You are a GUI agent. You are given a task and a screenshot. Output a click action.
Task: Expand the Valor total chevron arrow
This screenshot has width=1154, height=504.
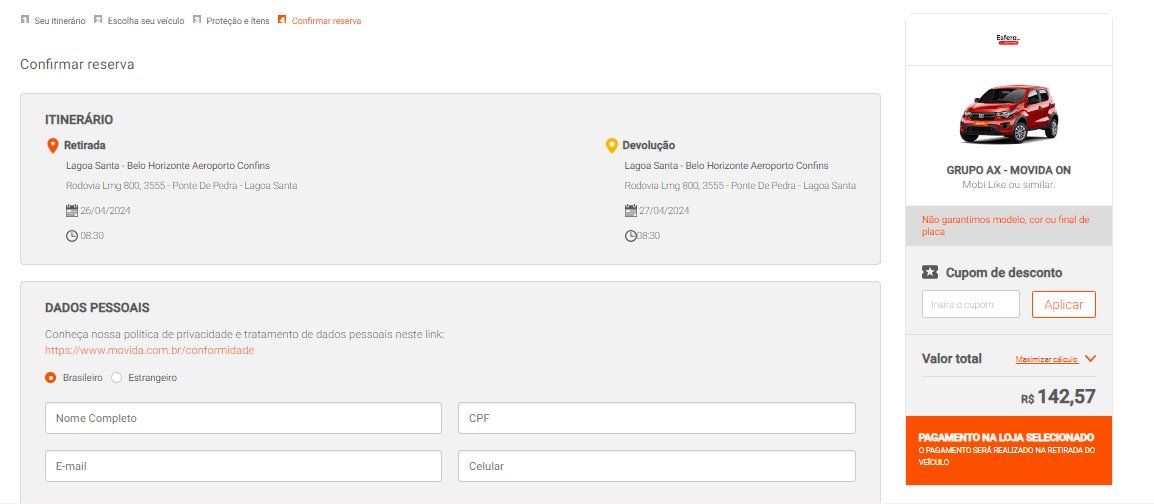pyautogui.click(x=1090, y=359)
